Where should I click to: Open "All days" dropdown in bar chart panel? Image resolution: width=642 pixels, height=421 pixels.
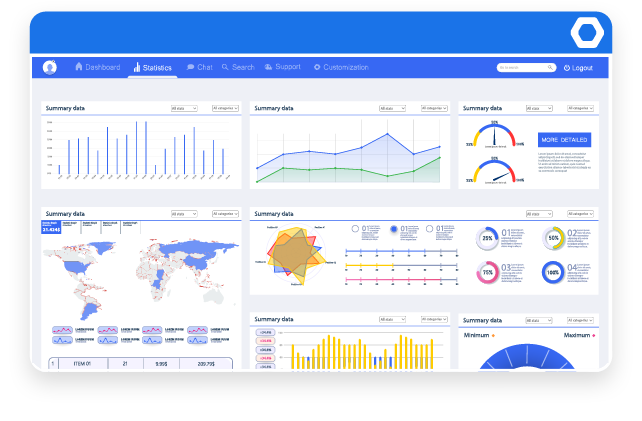[184, 107]
